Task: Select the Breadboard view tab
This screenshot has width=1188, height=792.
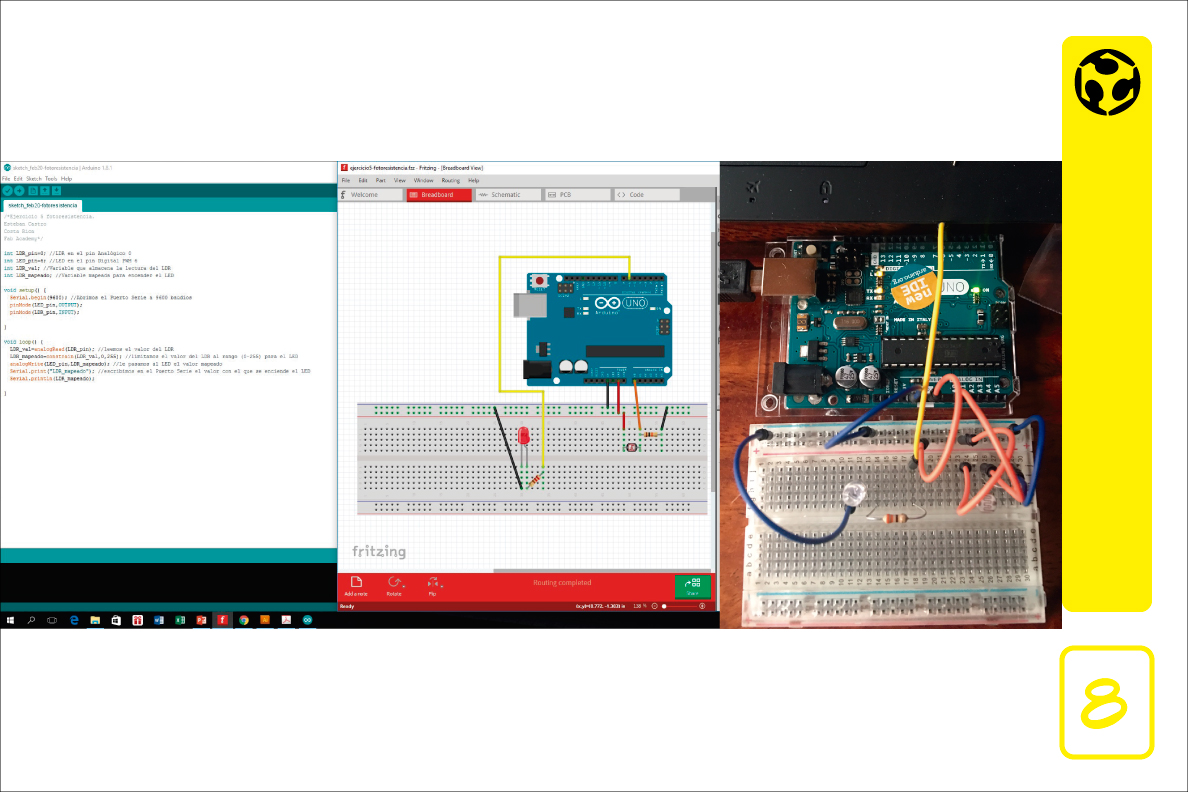Action: pyautogui.click(x=439, y=195)
